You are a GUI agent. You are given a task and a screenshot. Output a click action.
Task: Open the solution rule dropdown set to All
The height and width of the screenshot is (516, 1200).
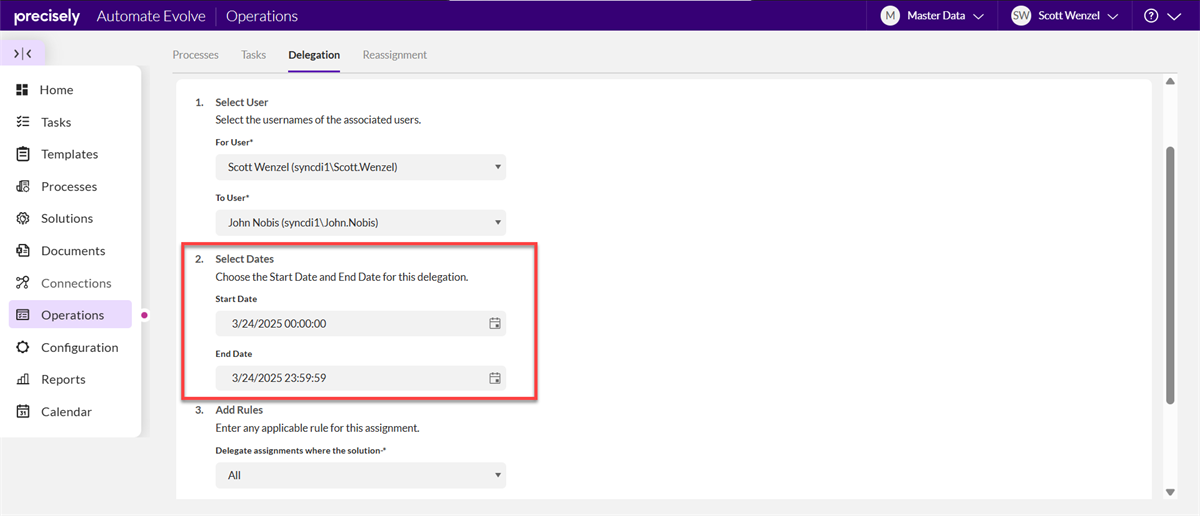(361, 475)
